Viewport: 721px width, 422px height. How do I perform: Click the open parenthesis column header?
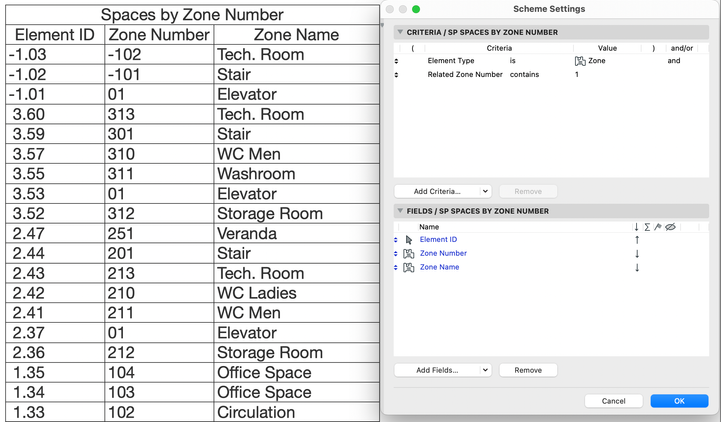[x=412, y=48]
